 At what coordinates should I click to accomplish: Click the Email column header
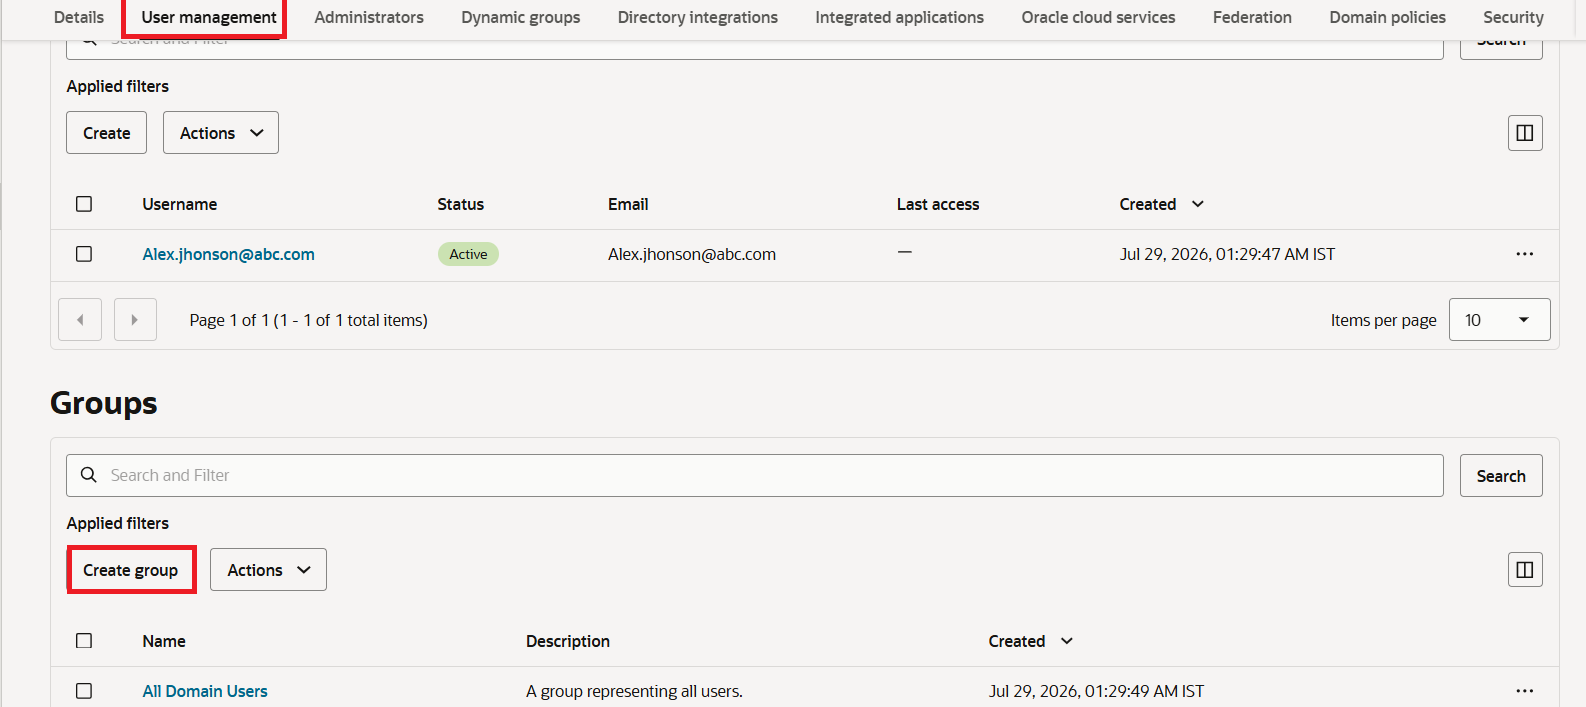[628, 204]
